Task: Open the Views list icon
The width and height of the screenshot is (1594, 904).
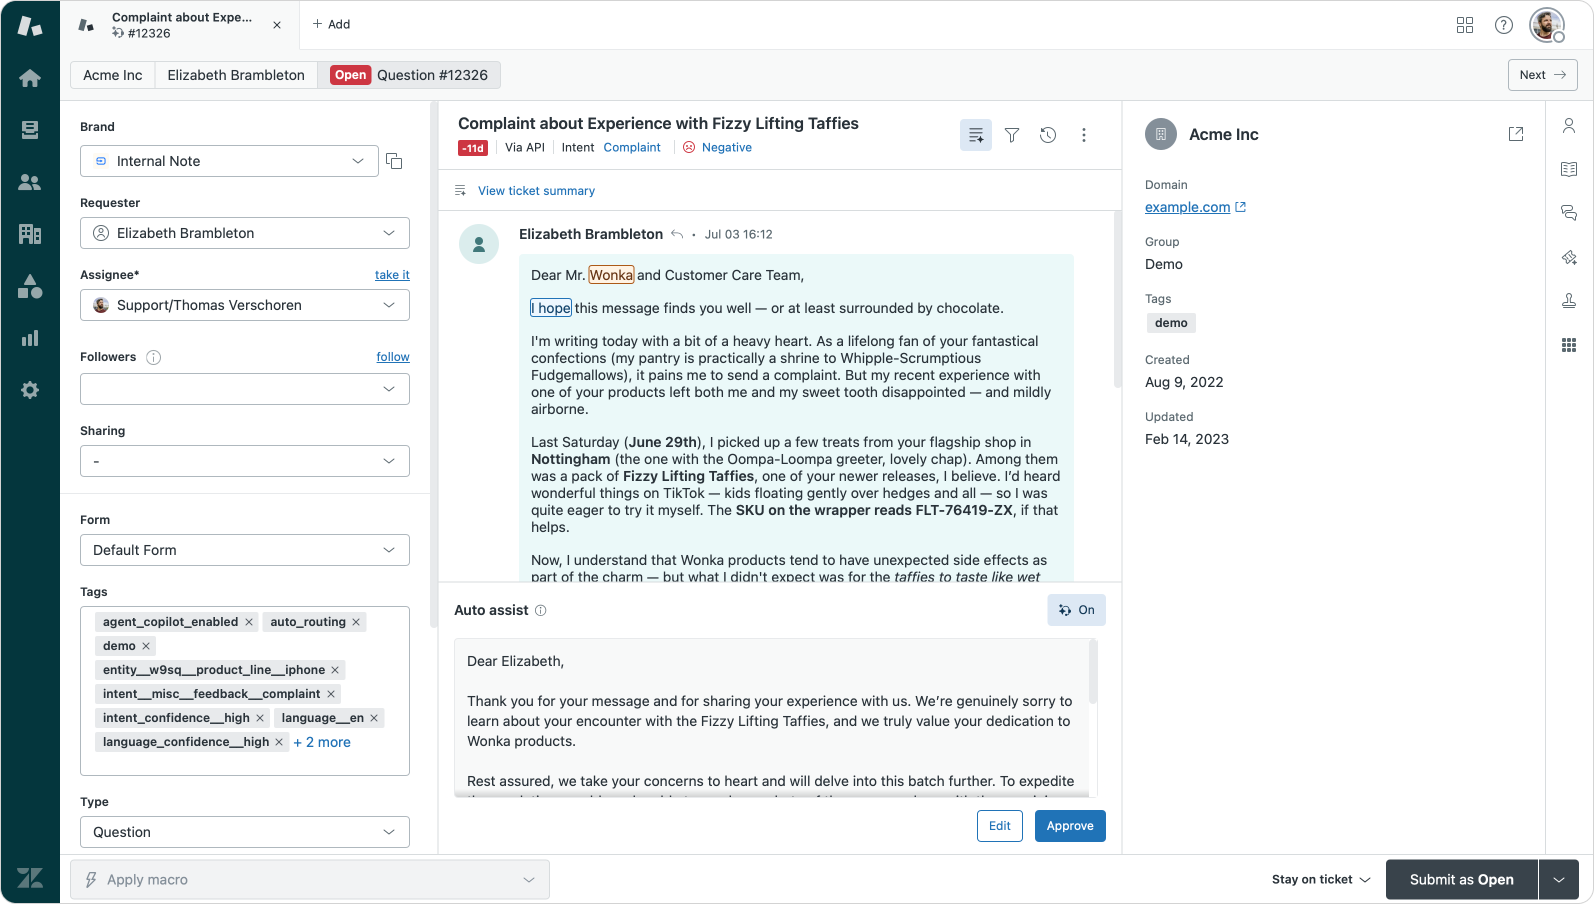Action: [x=30, y=130]
